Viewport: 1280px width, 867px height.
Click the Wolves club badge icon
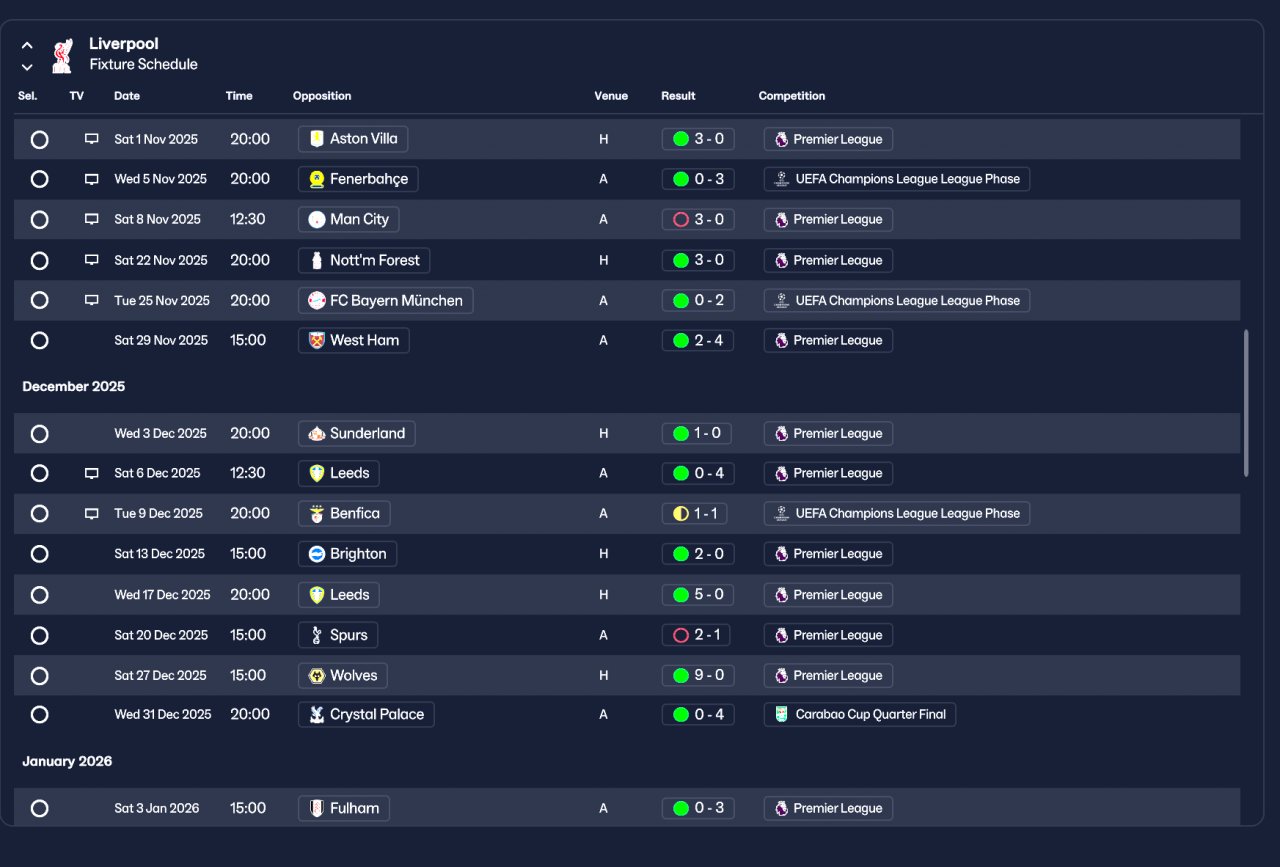click(317, 676)
